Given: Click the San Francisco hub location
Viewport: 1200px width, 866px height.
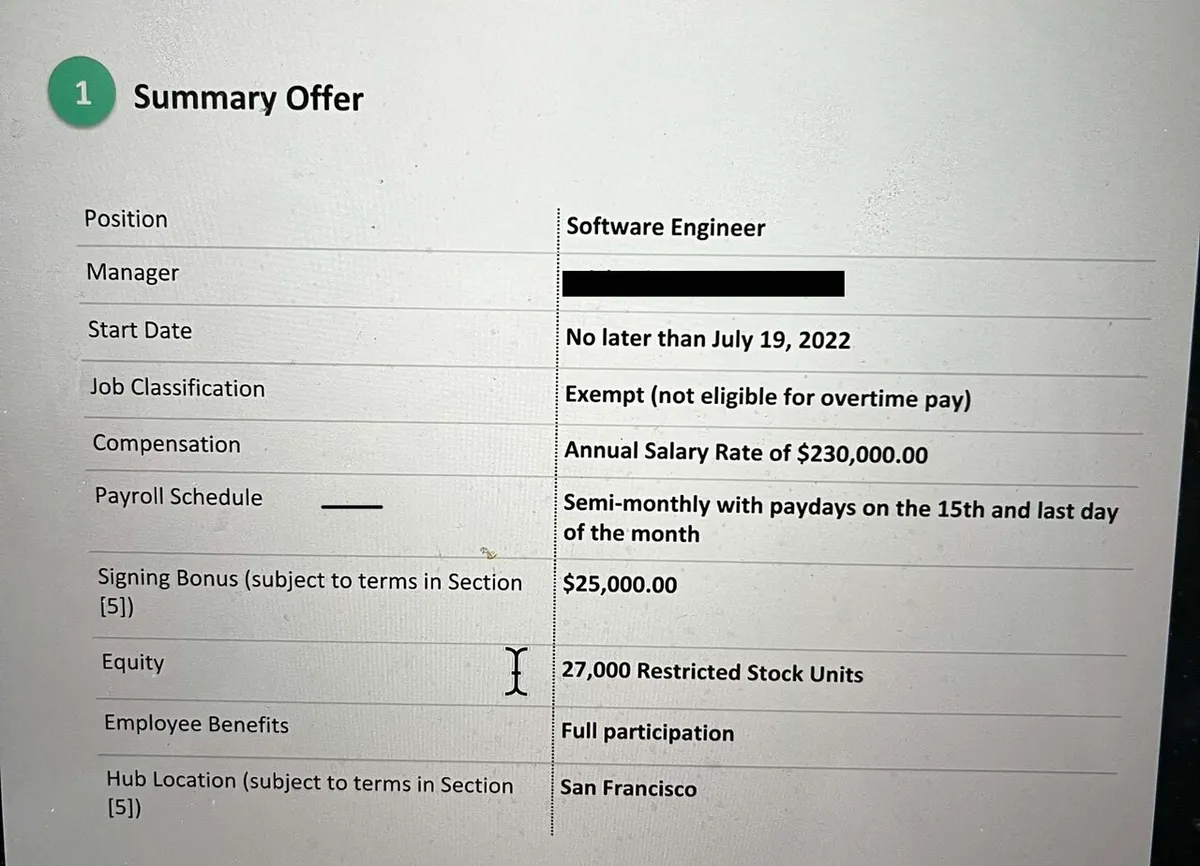Looking at the screenshot, I should [628, 788].
